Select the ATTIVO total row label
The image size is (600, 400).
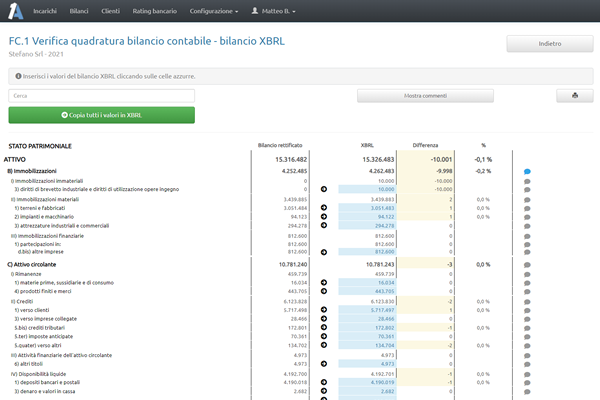(15, 160)
